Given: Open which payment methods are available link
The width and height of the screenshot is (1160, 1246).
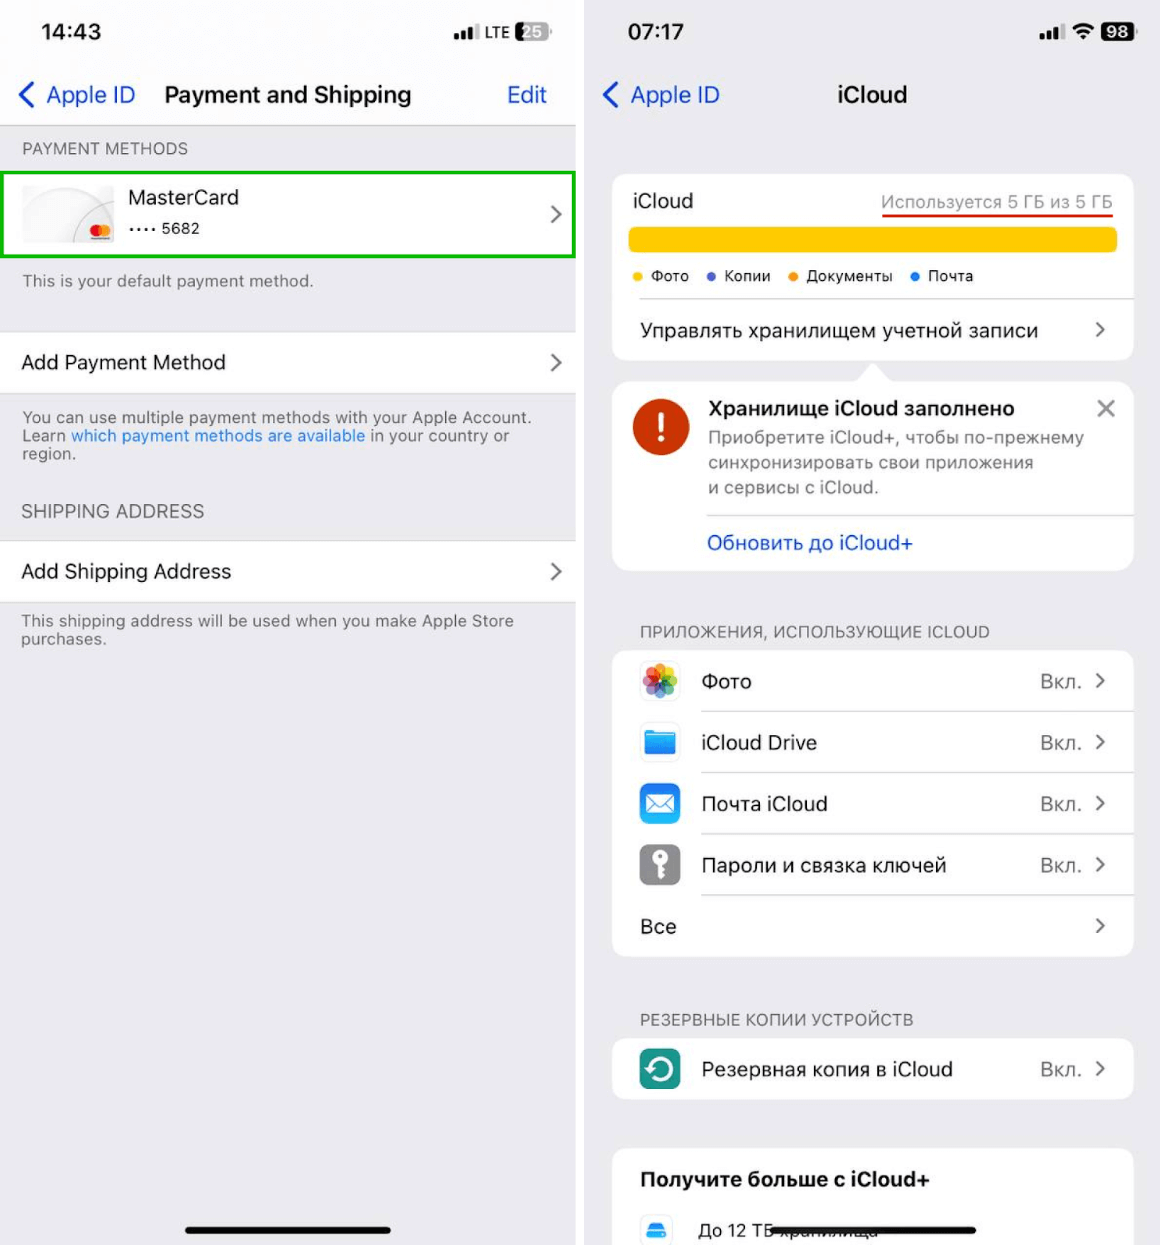Looking at the screenshot, I should [221, 435].
